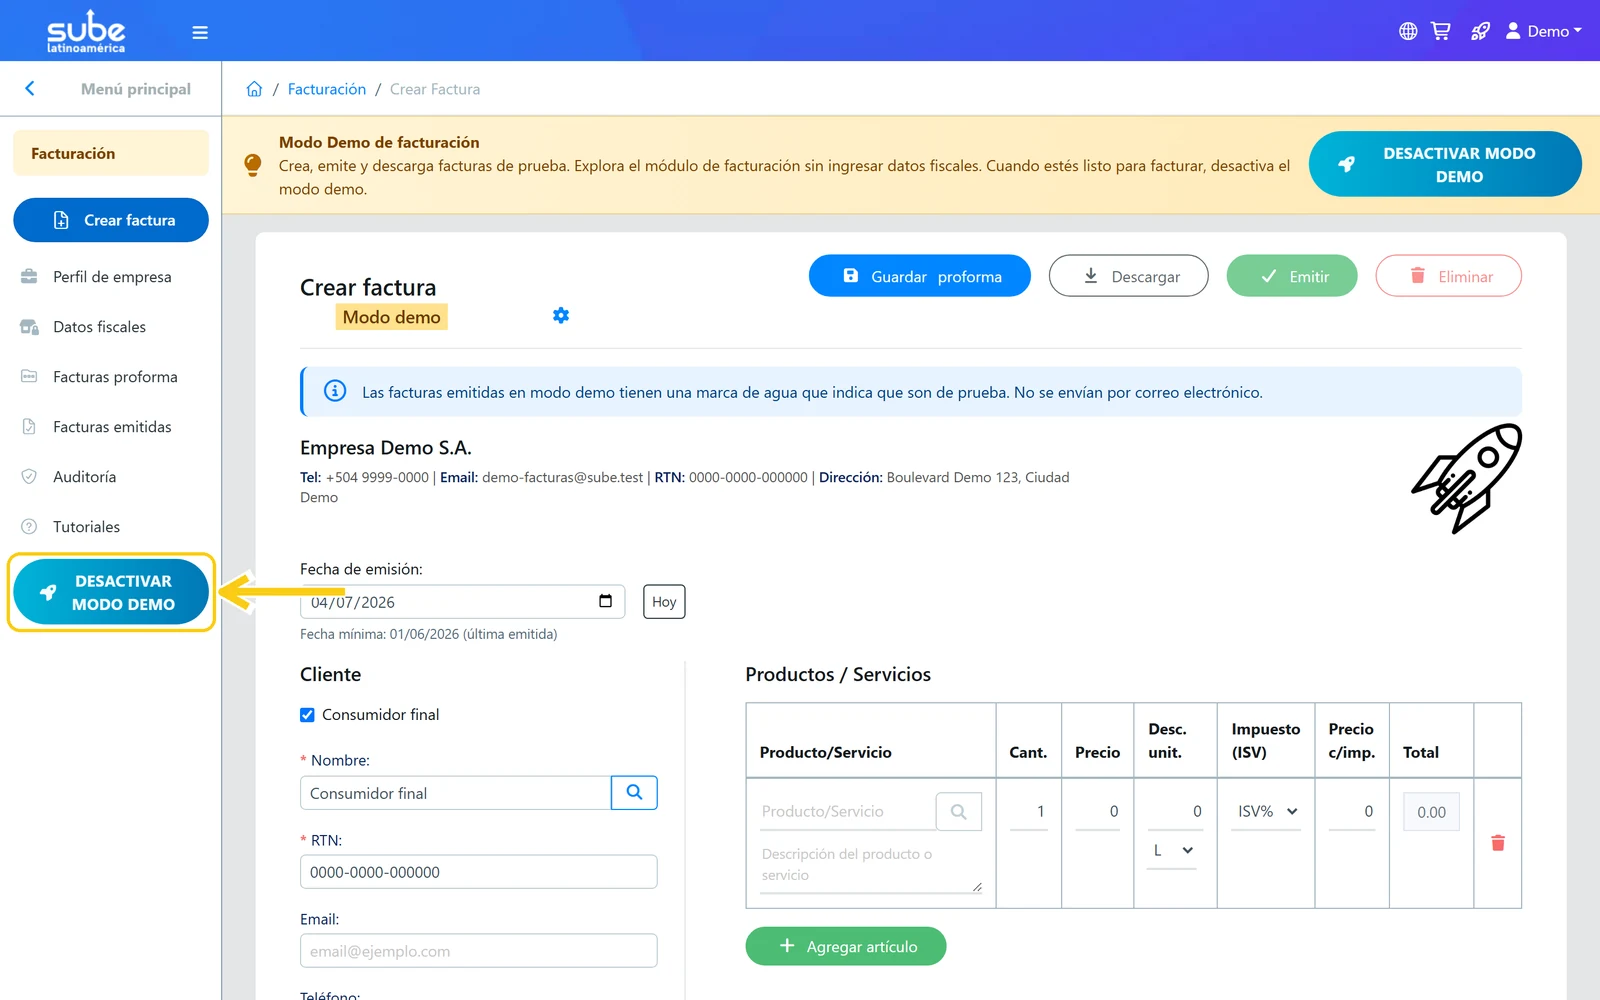The height and width of the screenshot is (1000, 1600).
Task: Click the company rocket logo image
Action: (x=1467, y=478)
